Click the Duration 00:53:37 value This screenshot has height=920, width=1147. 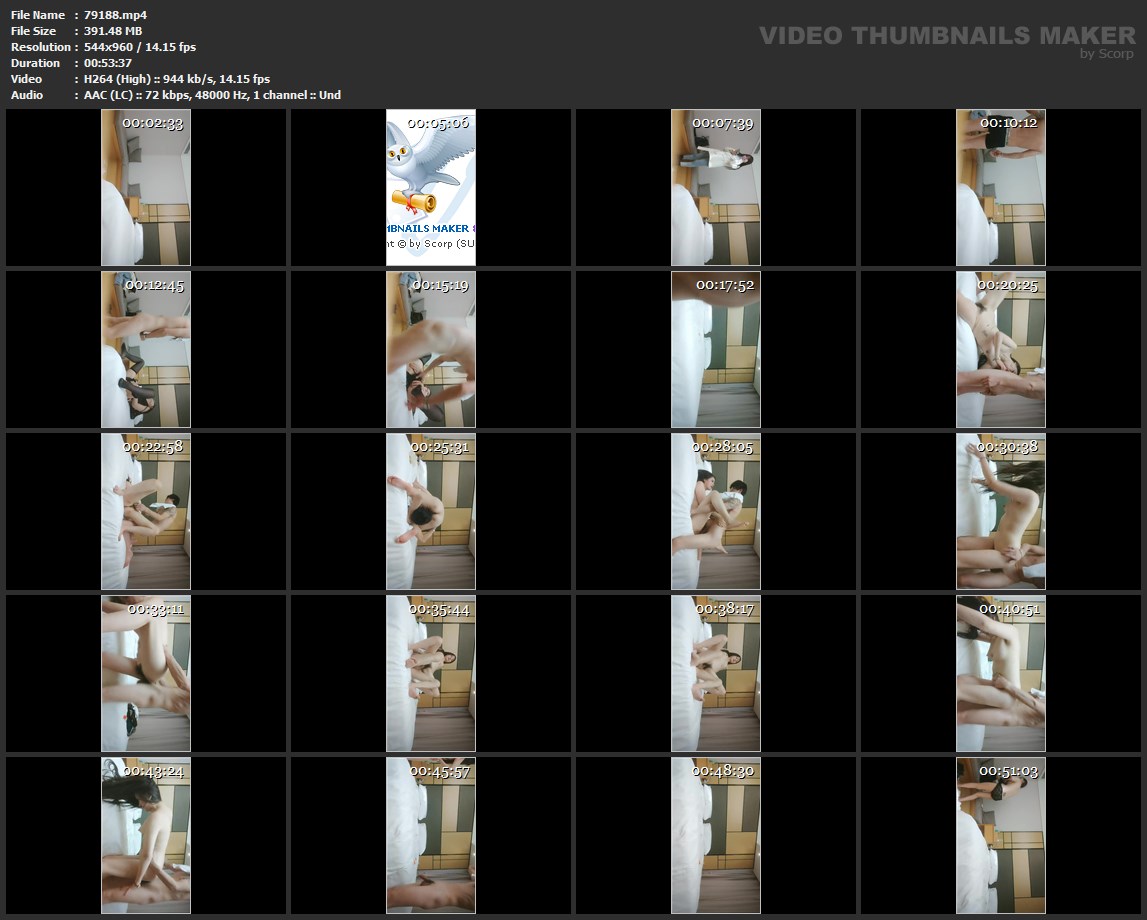109,63
